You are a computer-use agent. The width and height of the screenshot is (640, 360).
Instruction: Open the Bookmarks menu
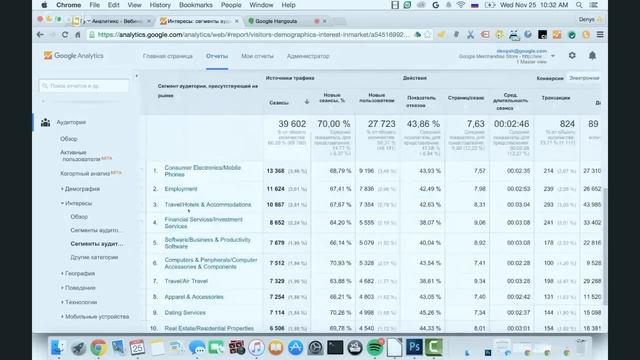196,5
